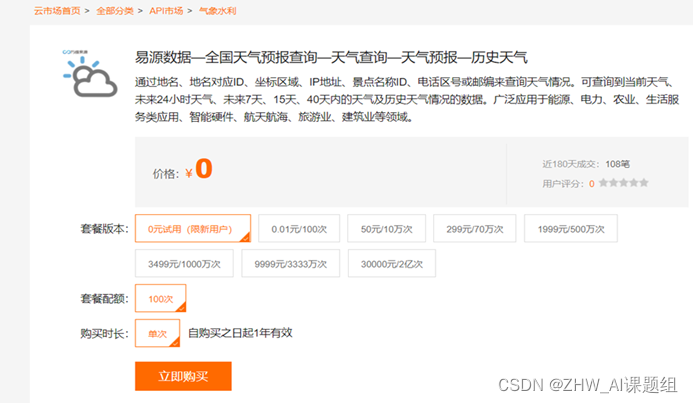Pick the 1999元/500万次 package
Screen dimensions: 693x403
[x=571, y=228]
